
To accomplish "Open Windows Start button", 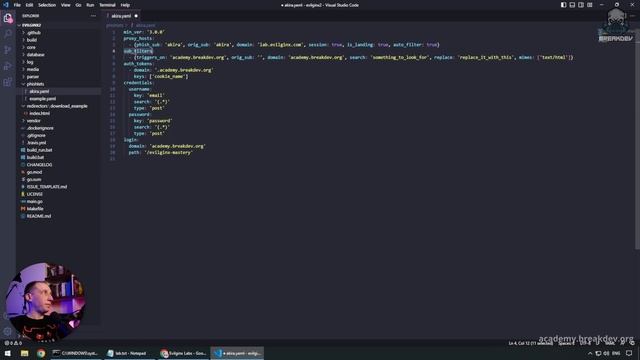I will [8, 353].
